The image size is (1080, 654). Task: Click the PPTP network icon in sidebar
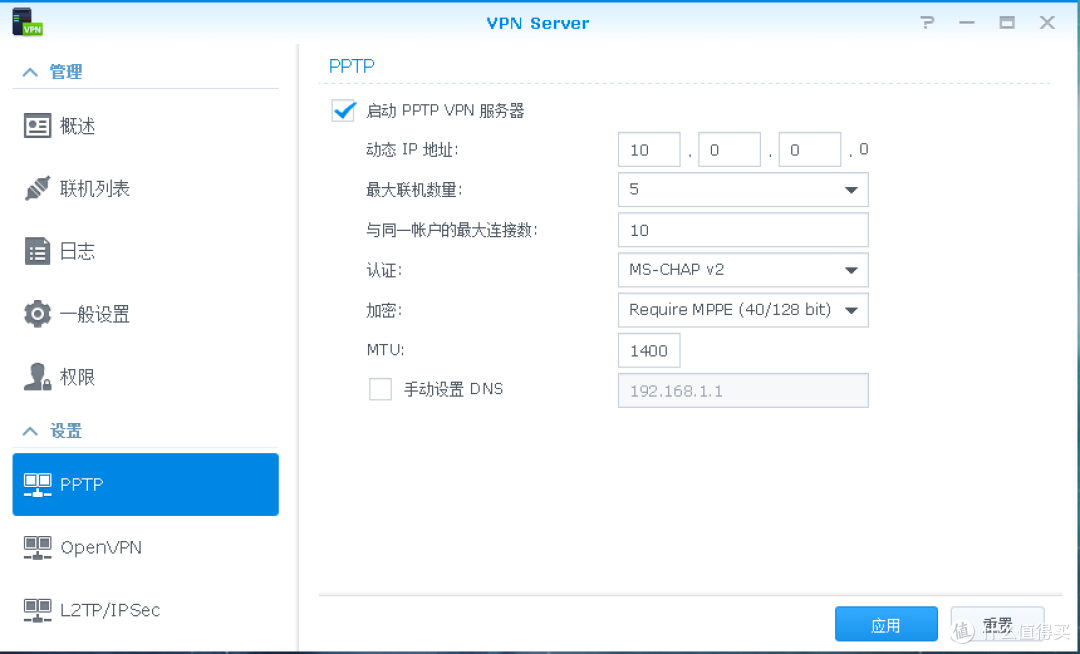[x=37, y=485]
